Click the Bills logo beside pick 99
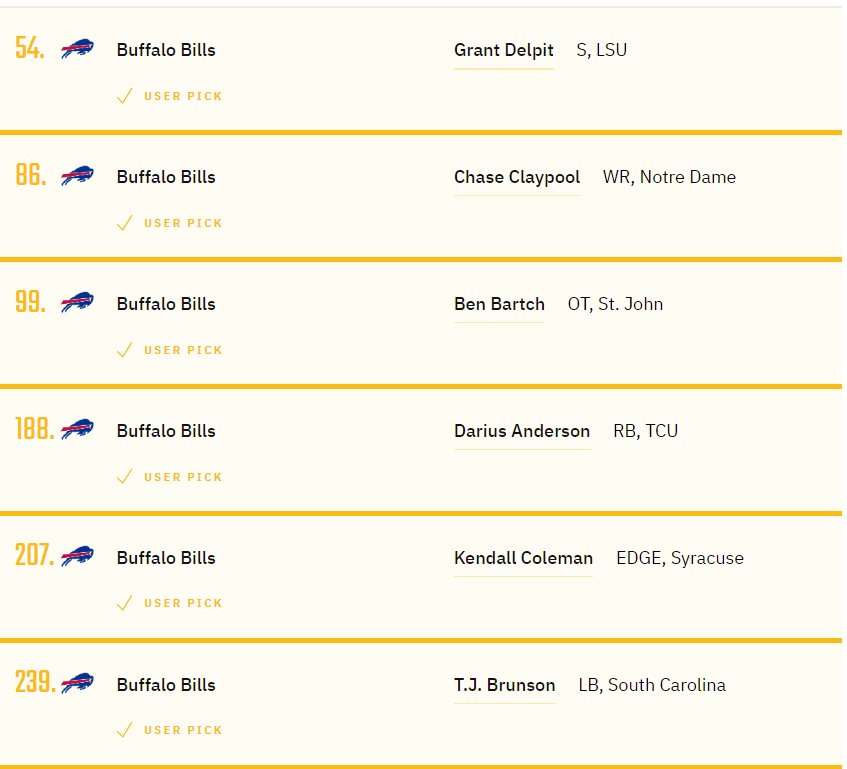847x769 pixels. pos(77,302)
